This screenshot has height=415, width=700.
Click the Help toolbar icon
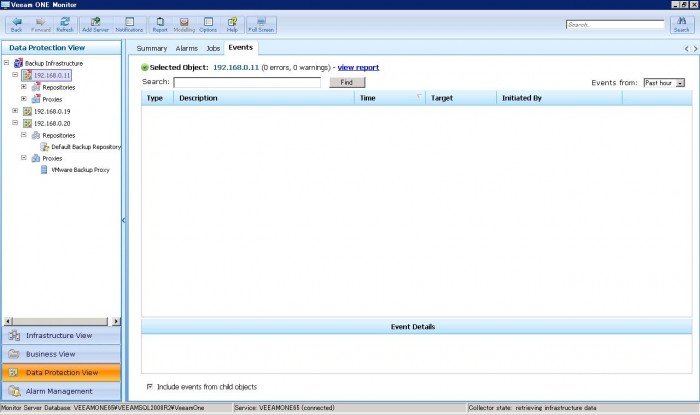coord(232,23)
